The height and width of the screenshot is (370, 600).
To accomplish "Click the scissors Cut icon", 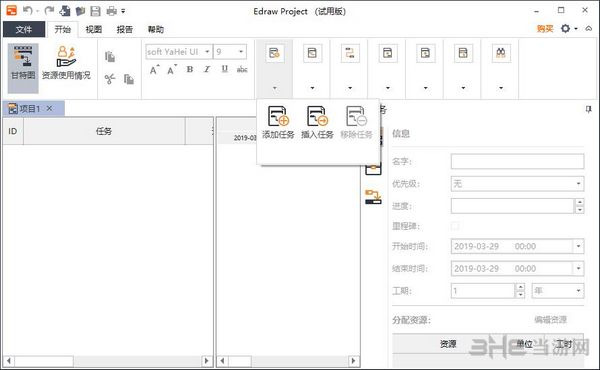I will (x=110, y=79).
